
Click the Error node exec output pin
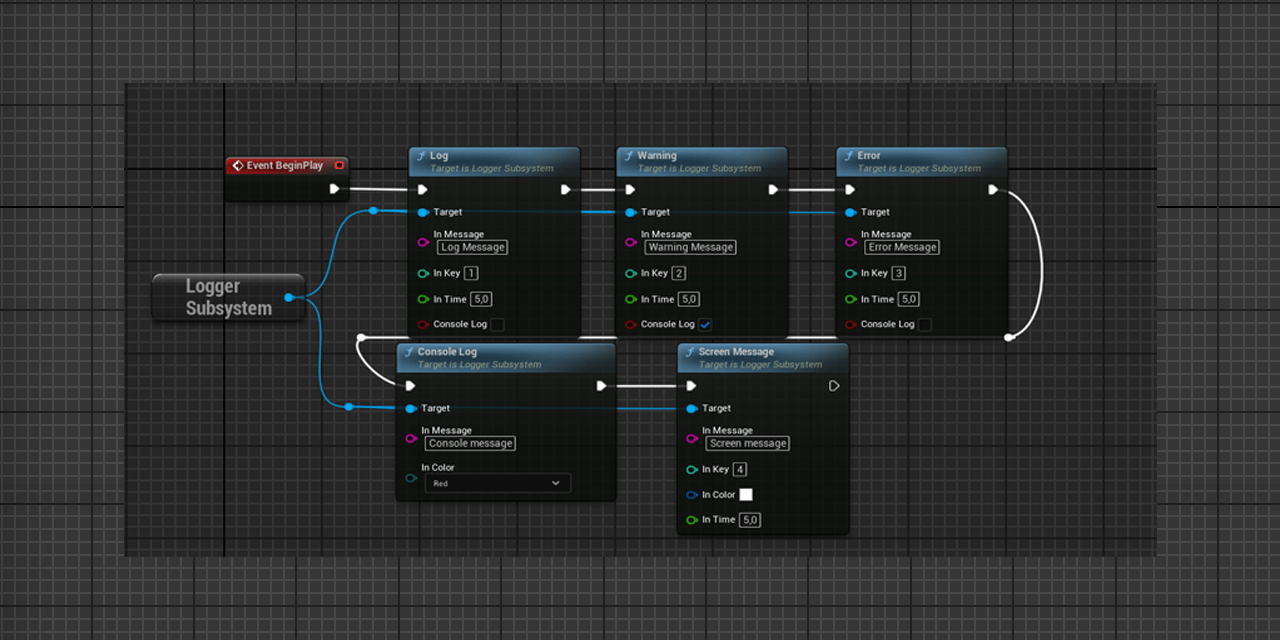(993, 189)
